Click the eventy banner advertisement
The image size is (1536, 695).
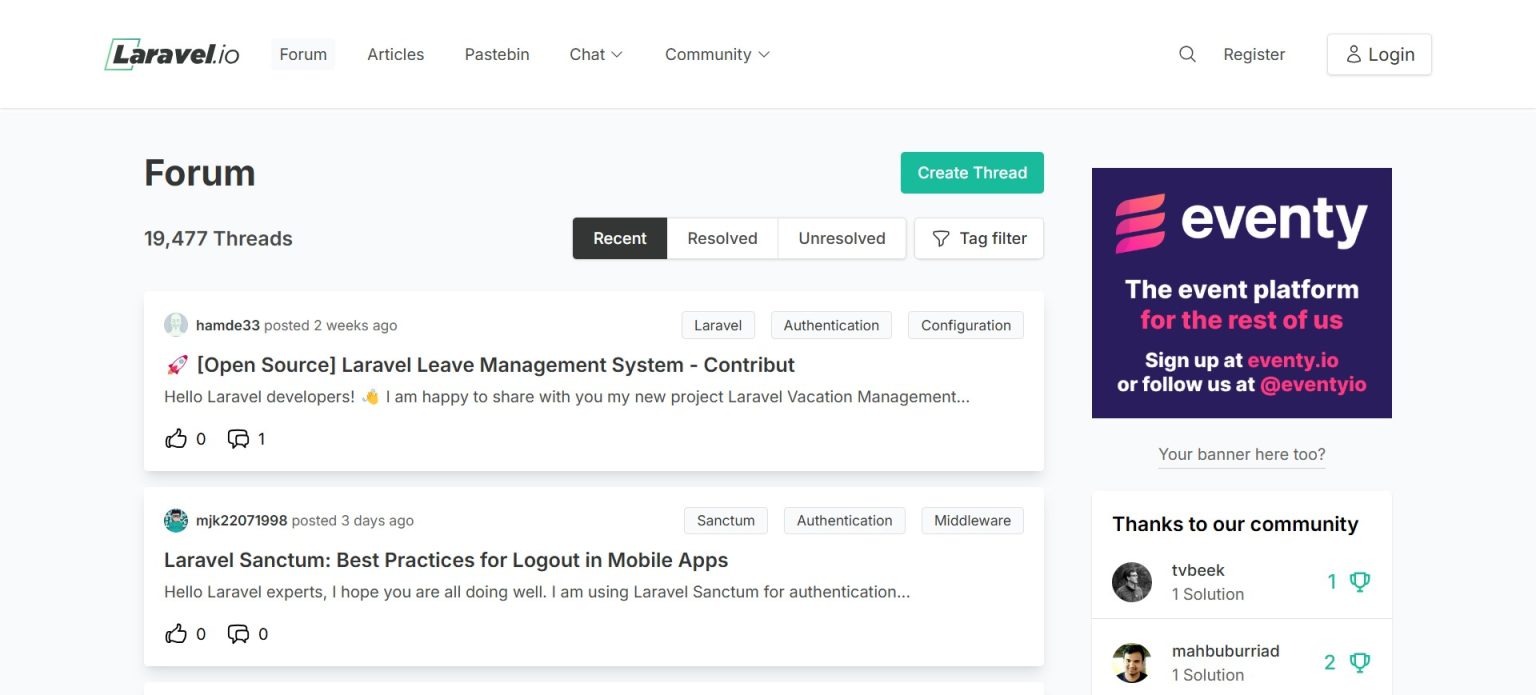pyautogui.click(x=1241, y=293)
